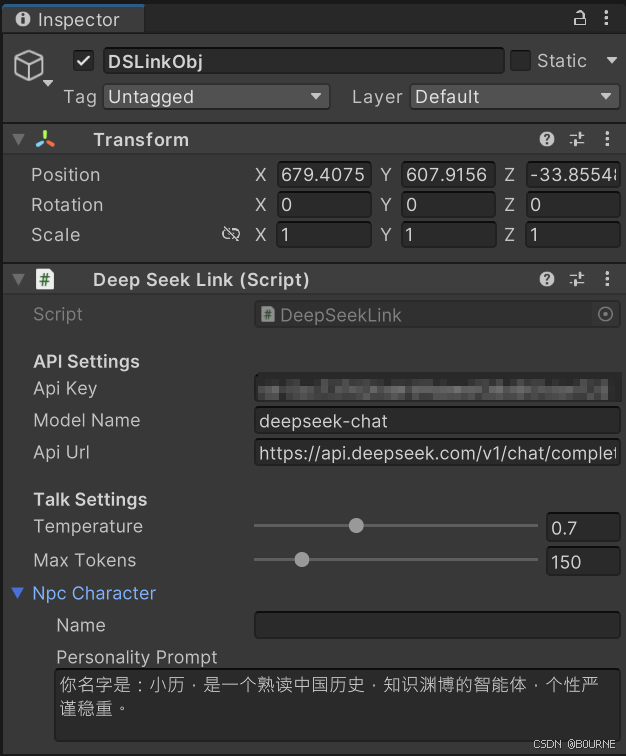Screen dimensions: 626x756
Task: Click the Scale X field
Action: (x=324, y=235)
